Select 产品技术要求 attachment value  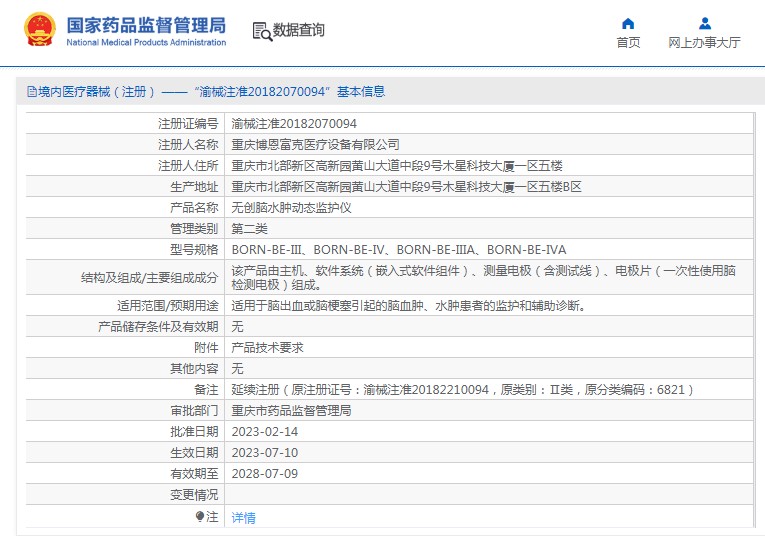pyautogui.click(x=267, y=347)
